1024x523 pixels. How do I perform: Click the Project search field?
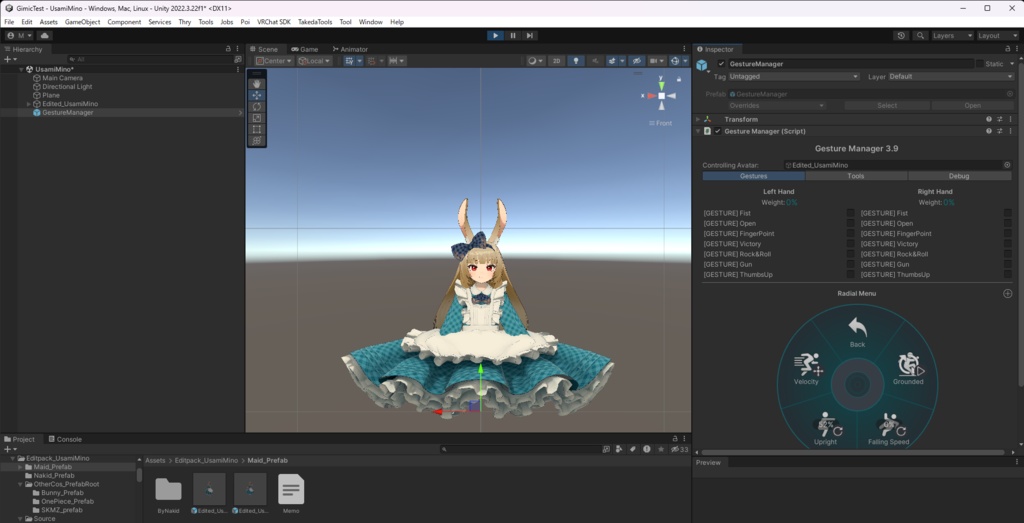pos(520,449)
